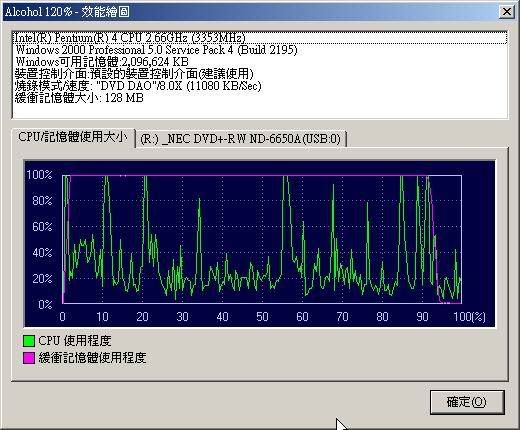Click the 100% label on graph axis
Viewport: 520px width, 430px height.
pos(39,174)
